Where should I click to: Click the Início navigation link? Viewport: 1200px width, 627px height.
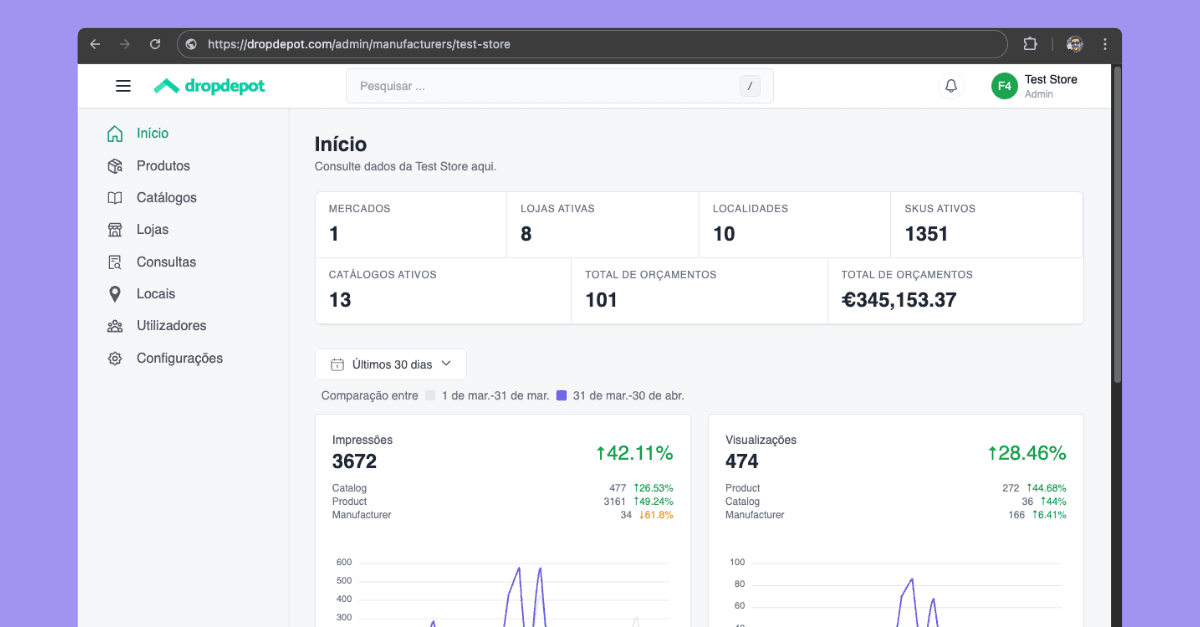[x=151, y=132]
